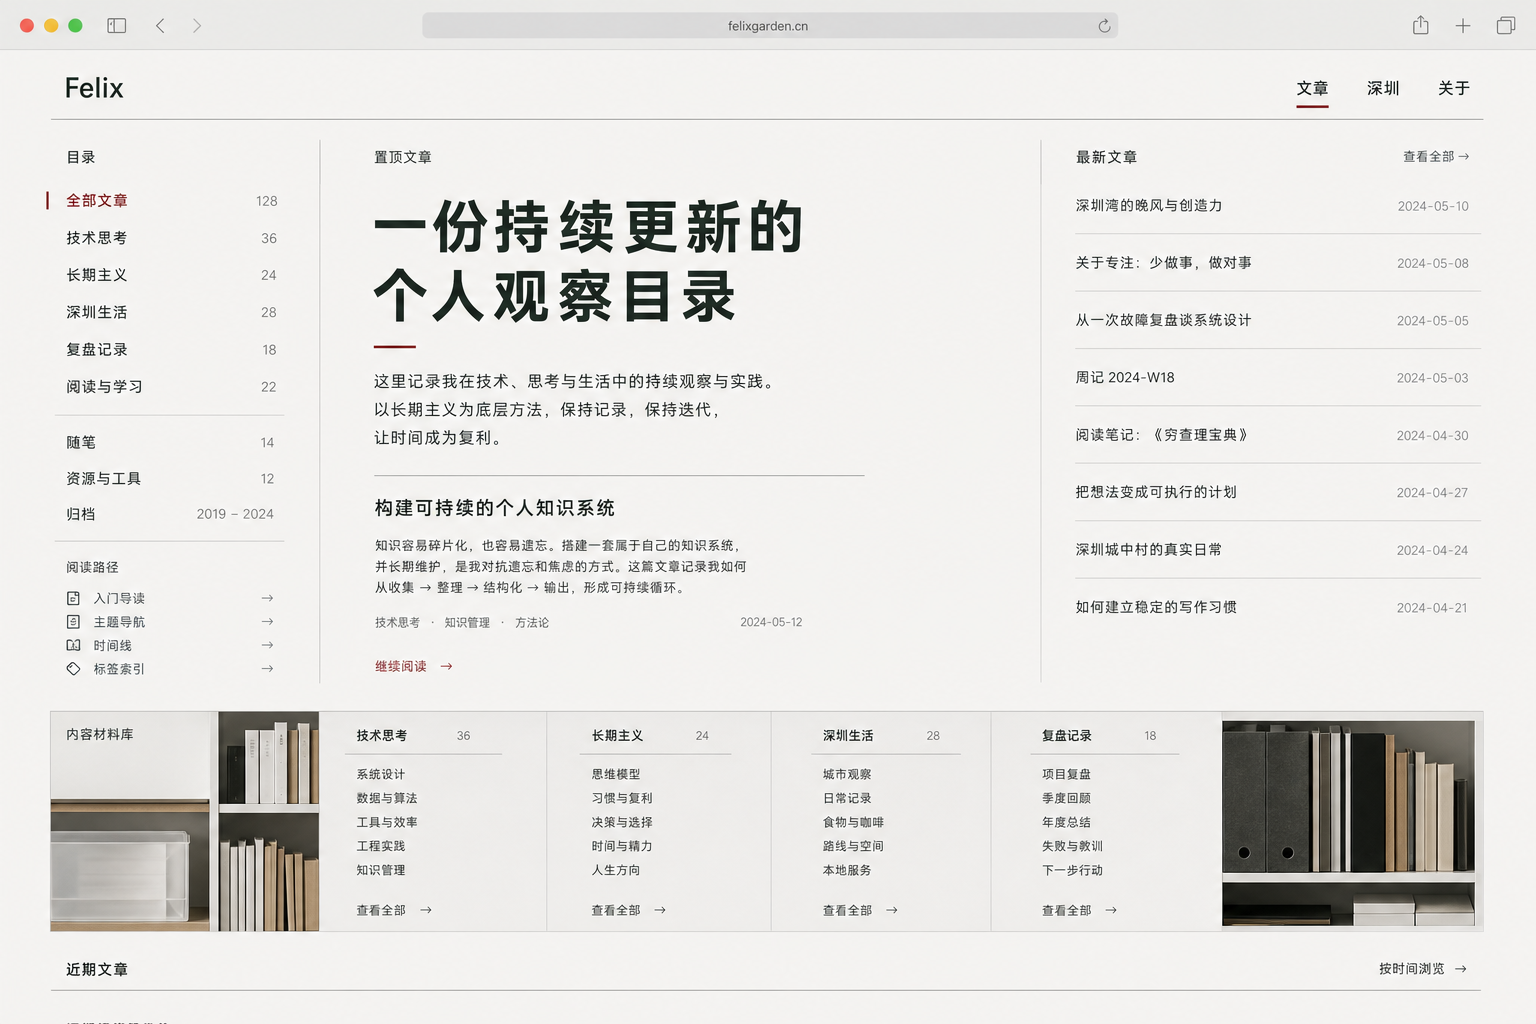Click 查看全部 arrow under 复盘记录 column

coord(1111,910)
